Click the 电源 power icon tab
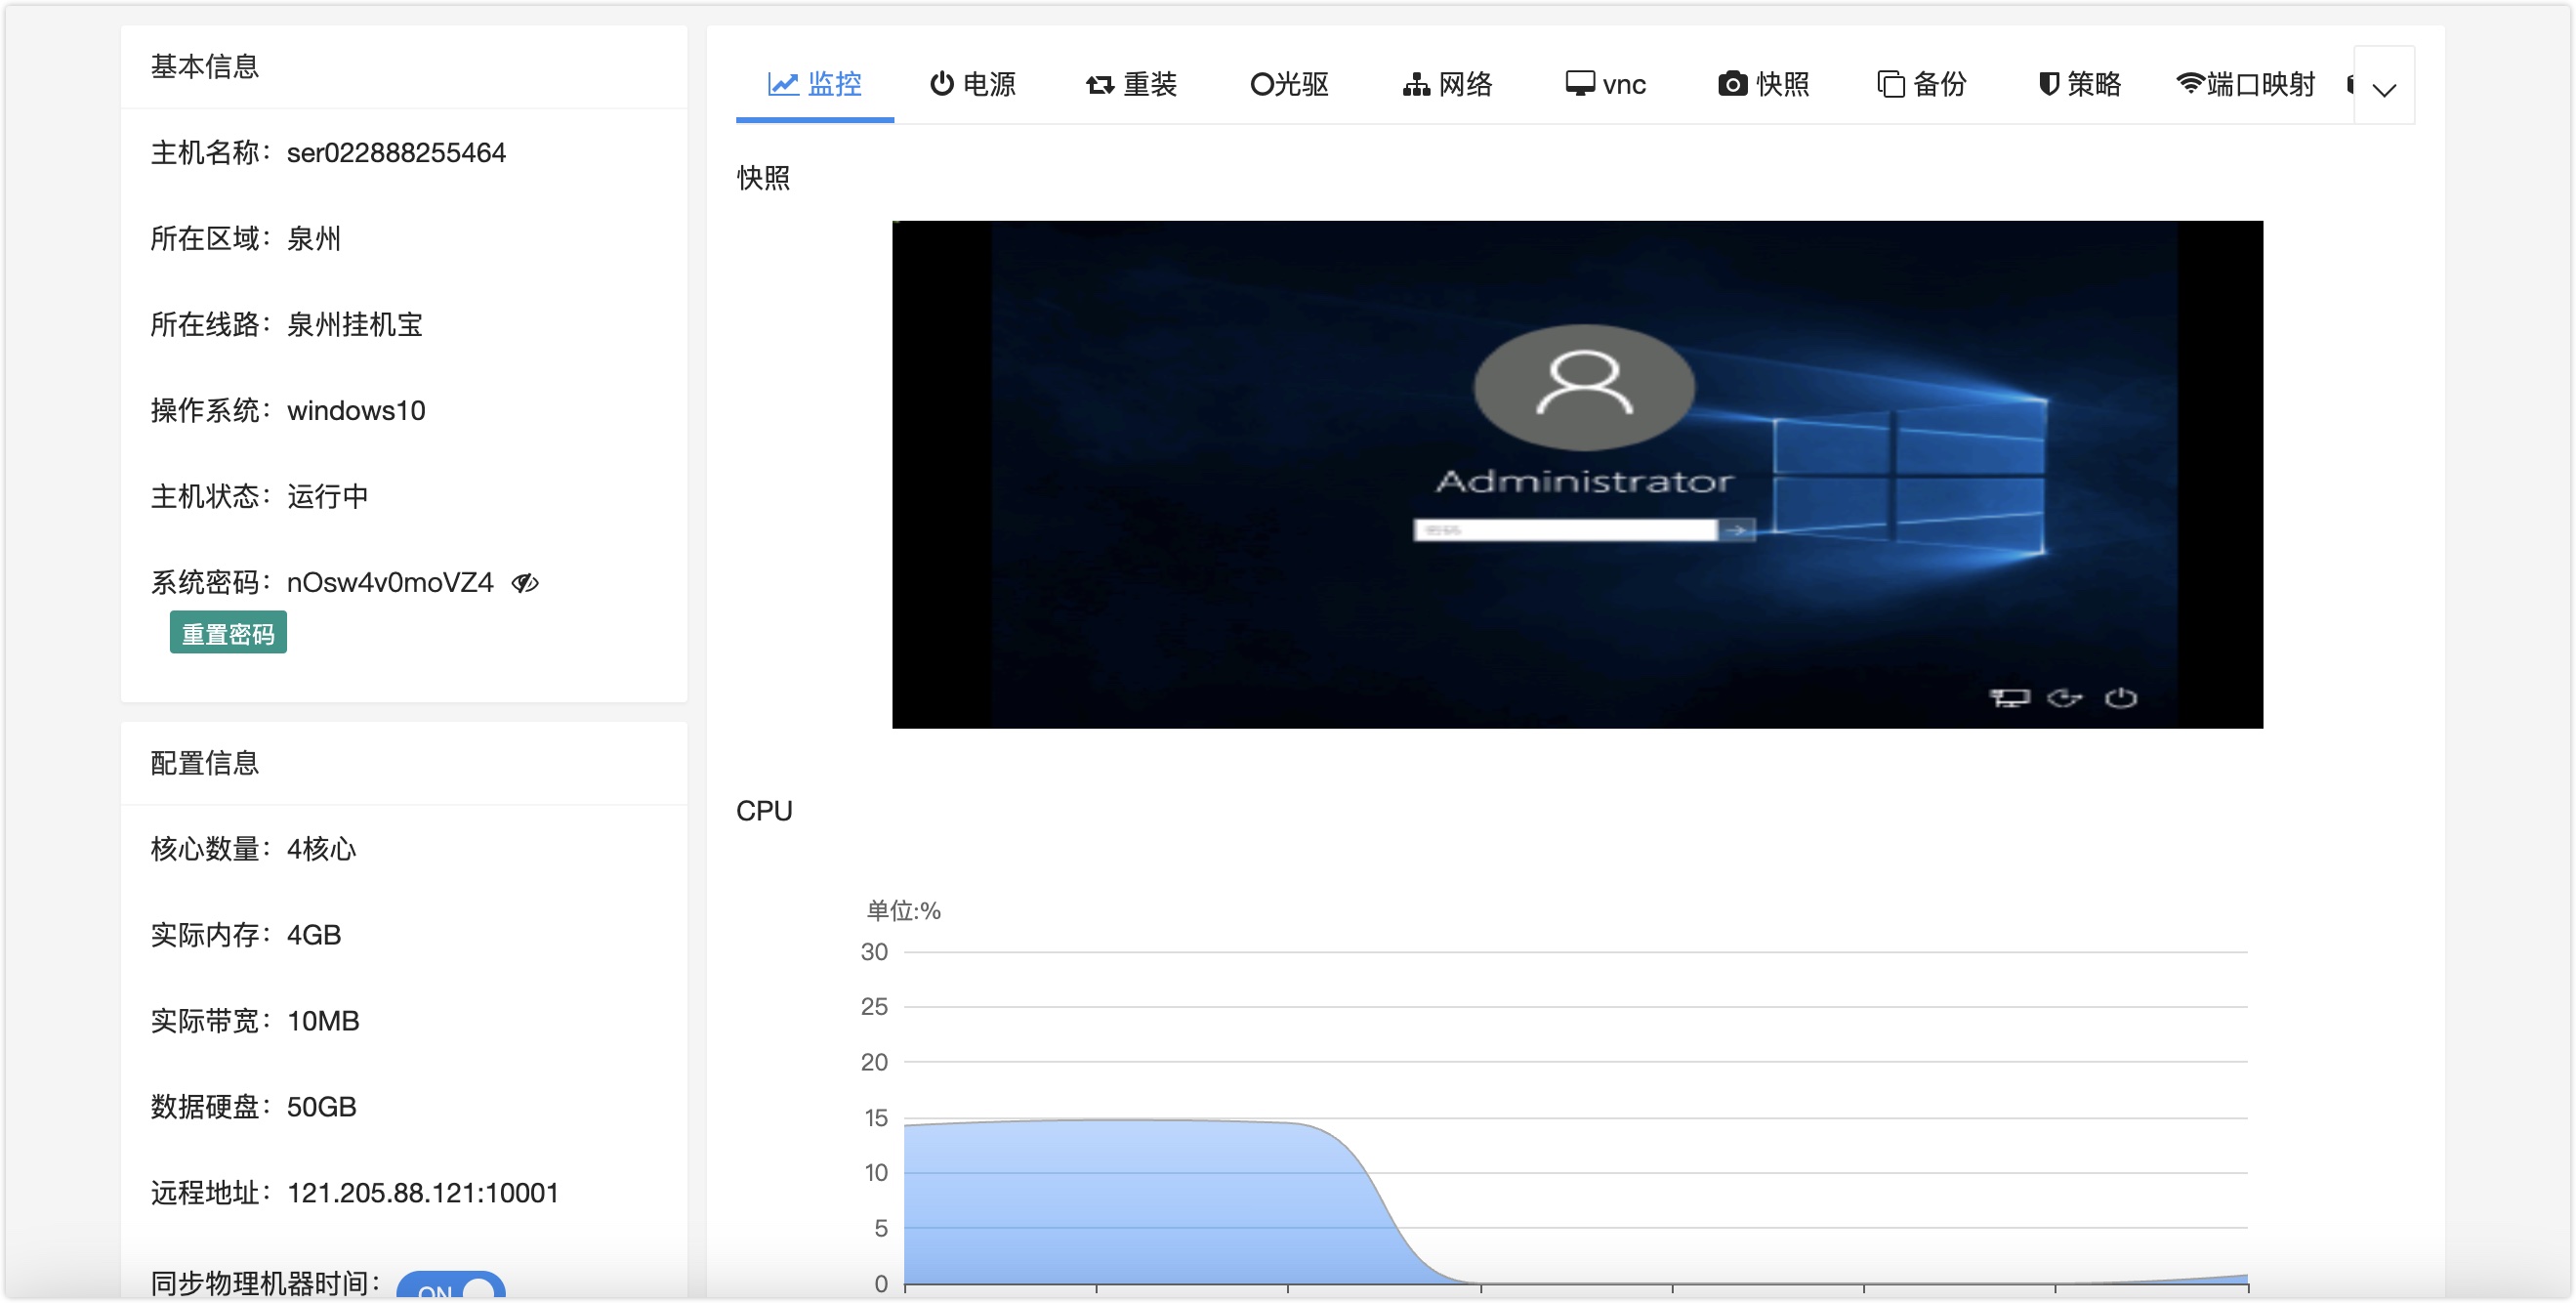2576x1303 pixels. point(972,84)
